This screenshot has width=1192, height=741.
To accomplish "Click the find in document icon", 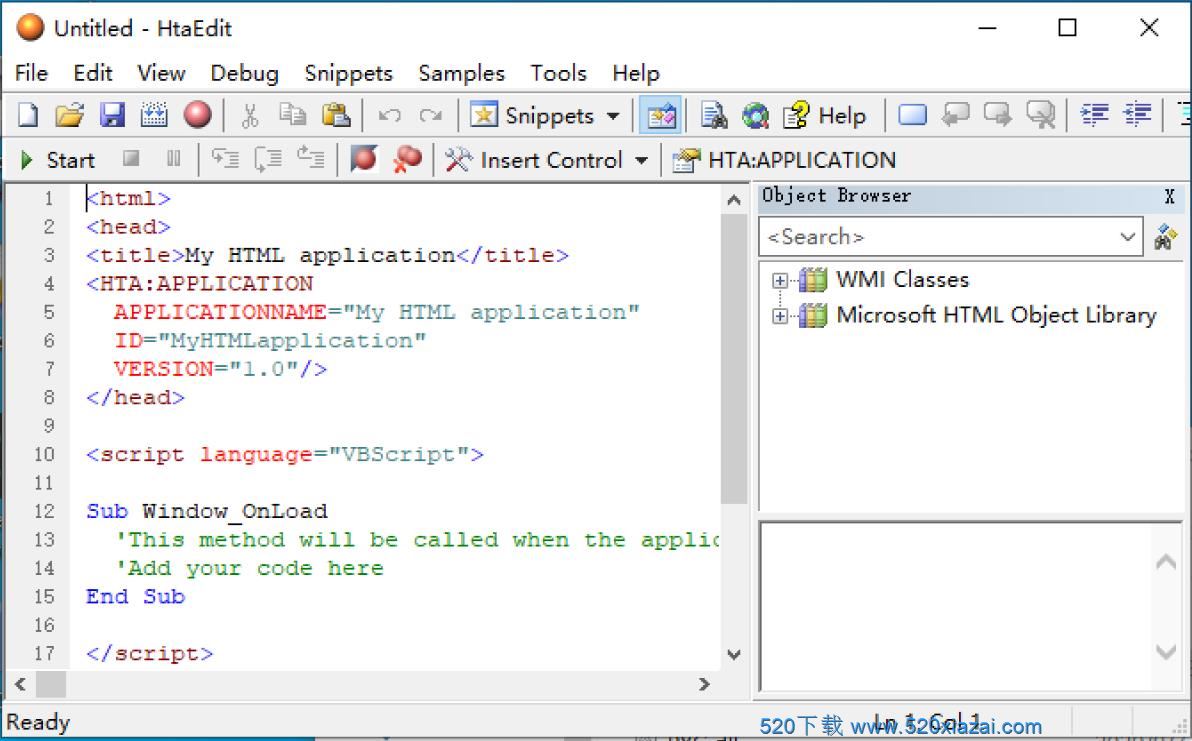I will pyautogui.click(x=714, y=116).
